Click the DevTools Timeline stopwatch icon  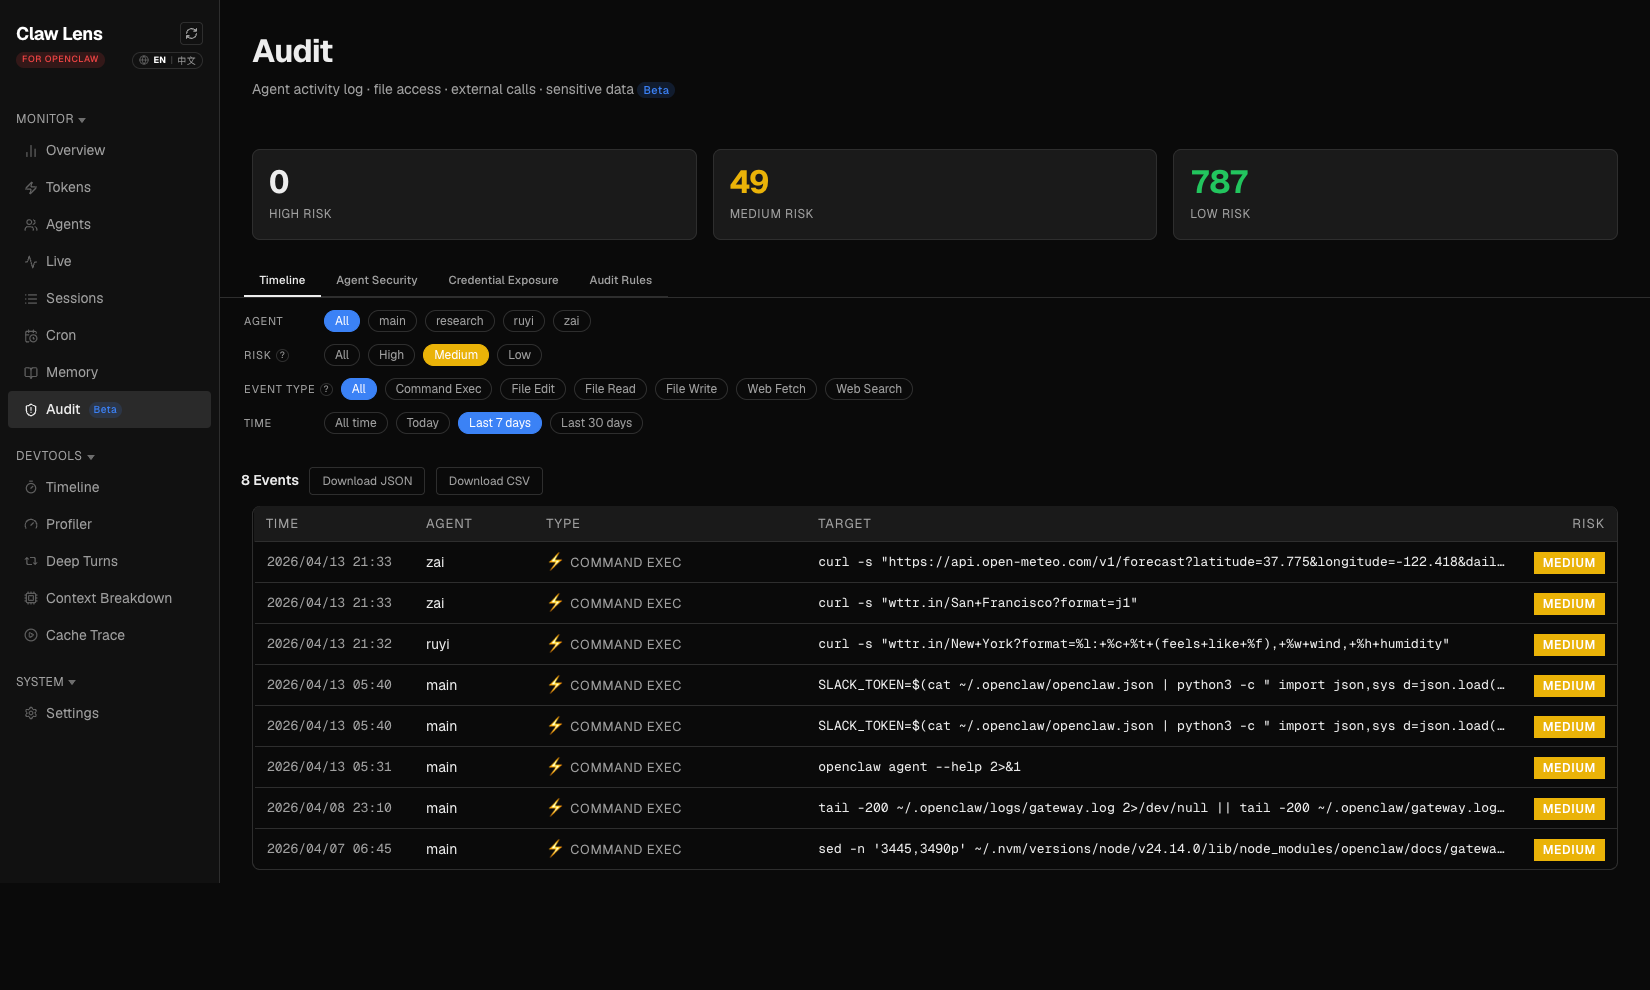pyautogui.click(x=31, y=488)
